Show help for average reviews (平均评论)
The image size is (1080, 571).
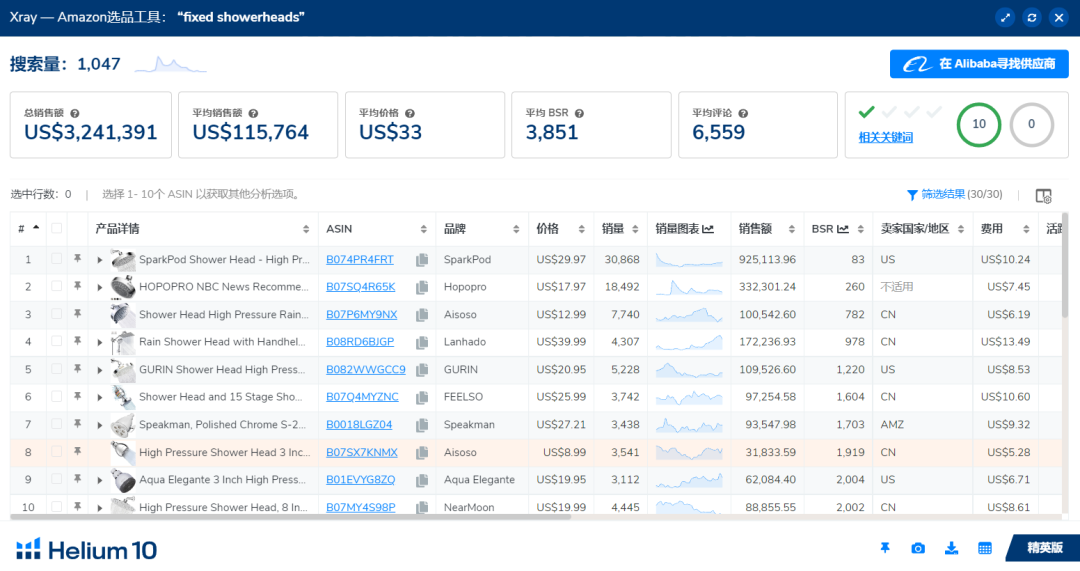pos(743,114)
